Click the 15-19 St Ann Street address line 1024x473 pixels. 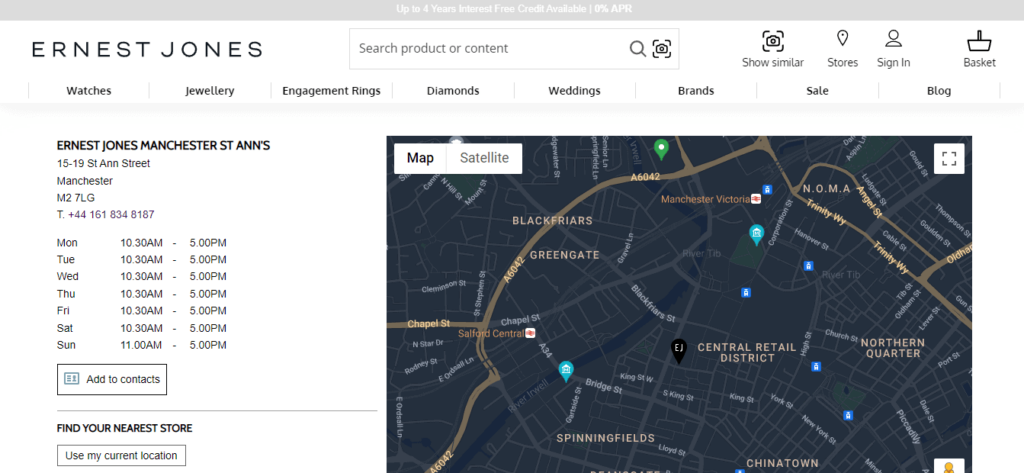103,163
